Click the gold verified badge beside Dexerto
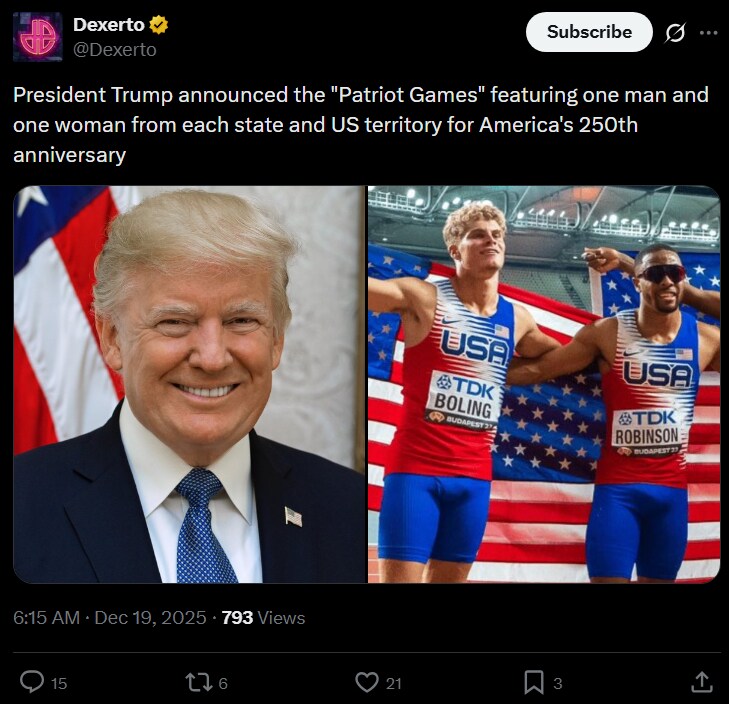Screen dimensions: 729x704 pyautogui.click(x=158, y=25)
